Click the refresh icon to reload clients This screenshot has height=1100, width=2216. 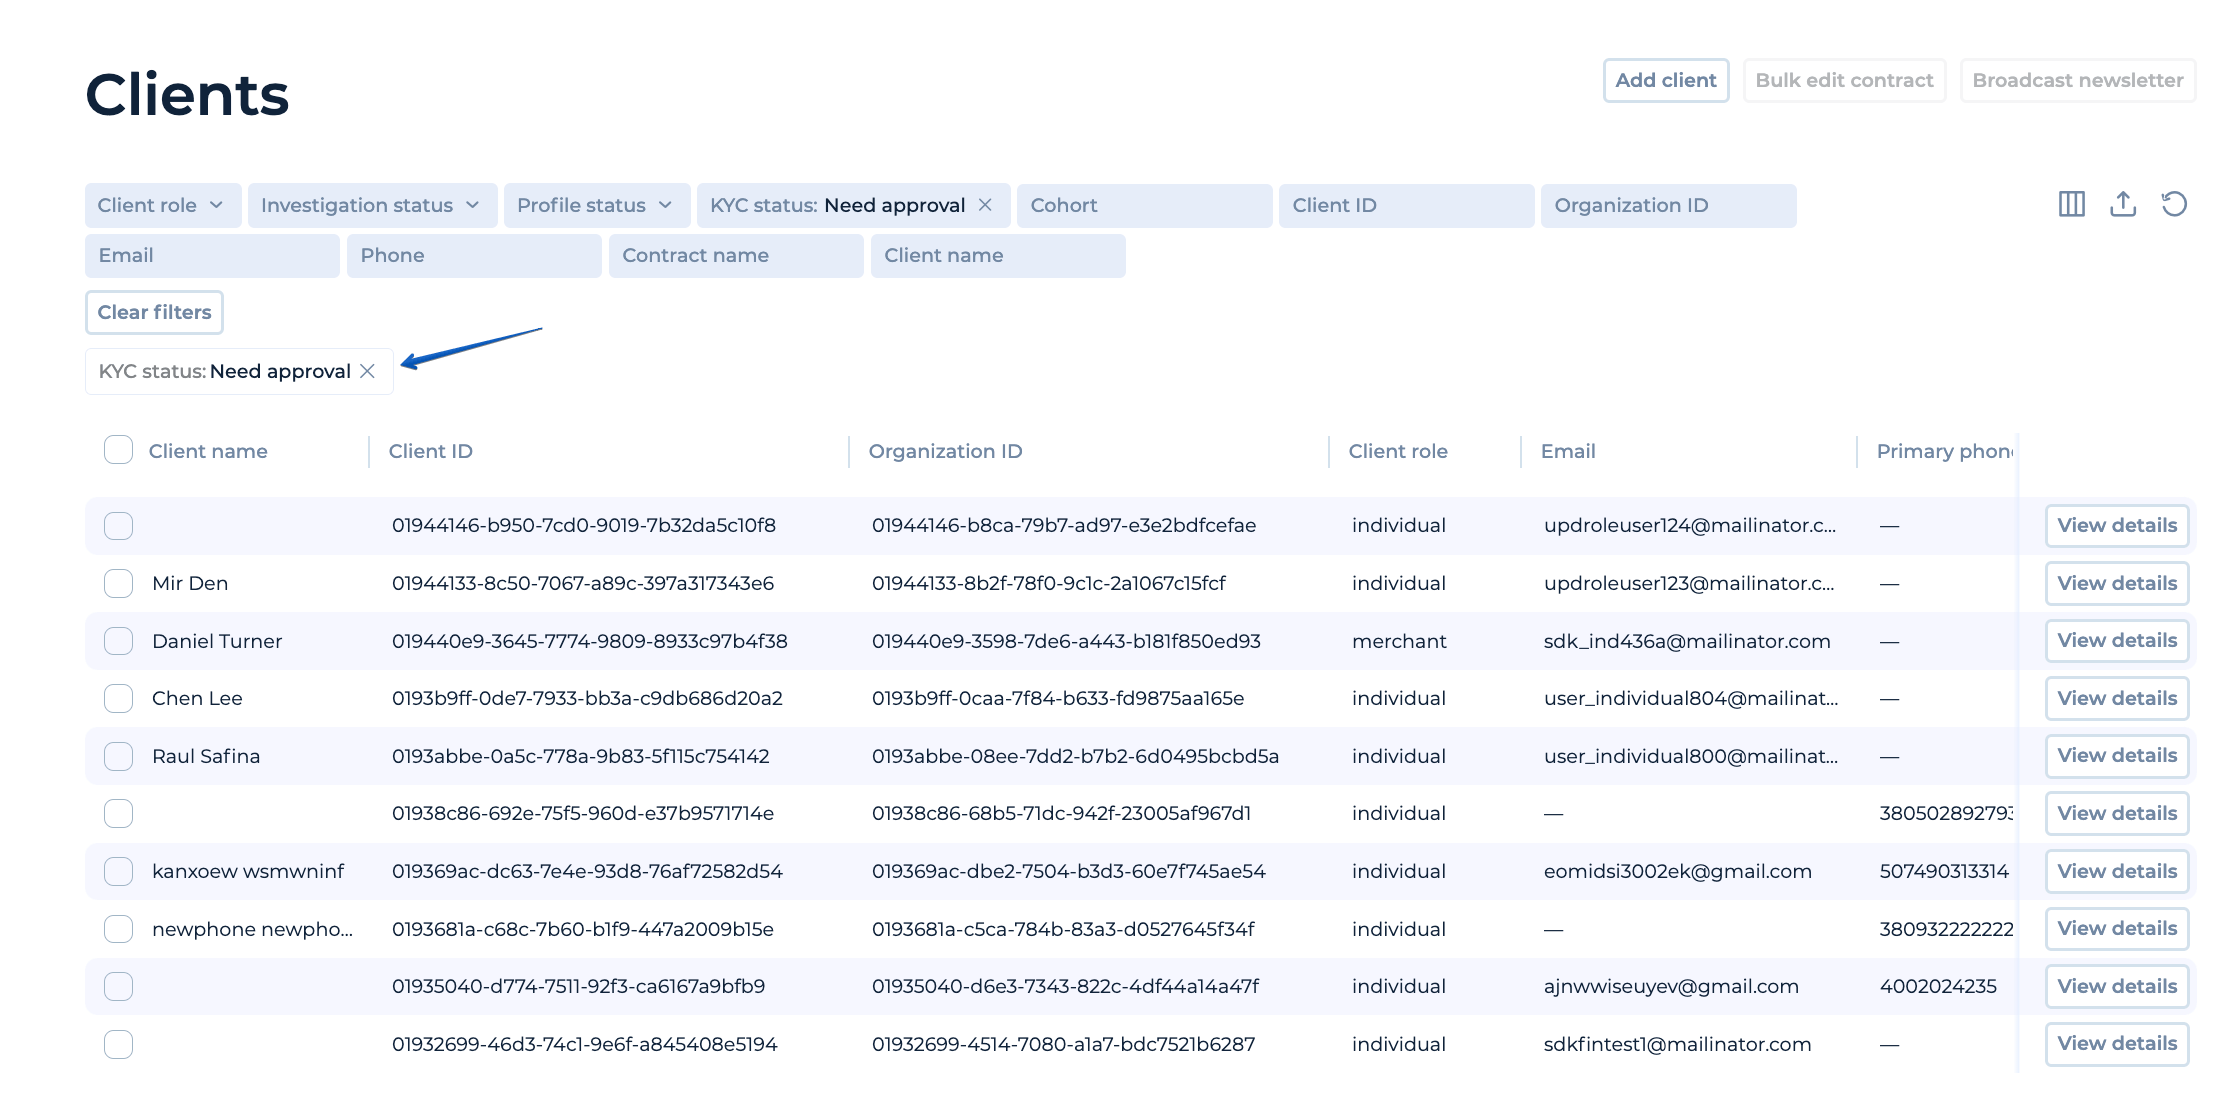(2175, 204)
